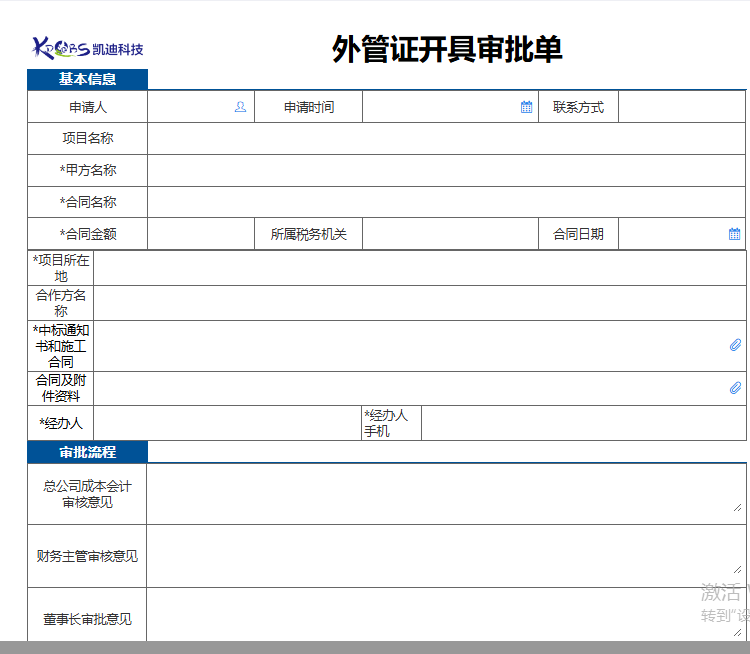Click the person picker icon in 申请人 field
750x654 pixels.
[x=240, y=107]
